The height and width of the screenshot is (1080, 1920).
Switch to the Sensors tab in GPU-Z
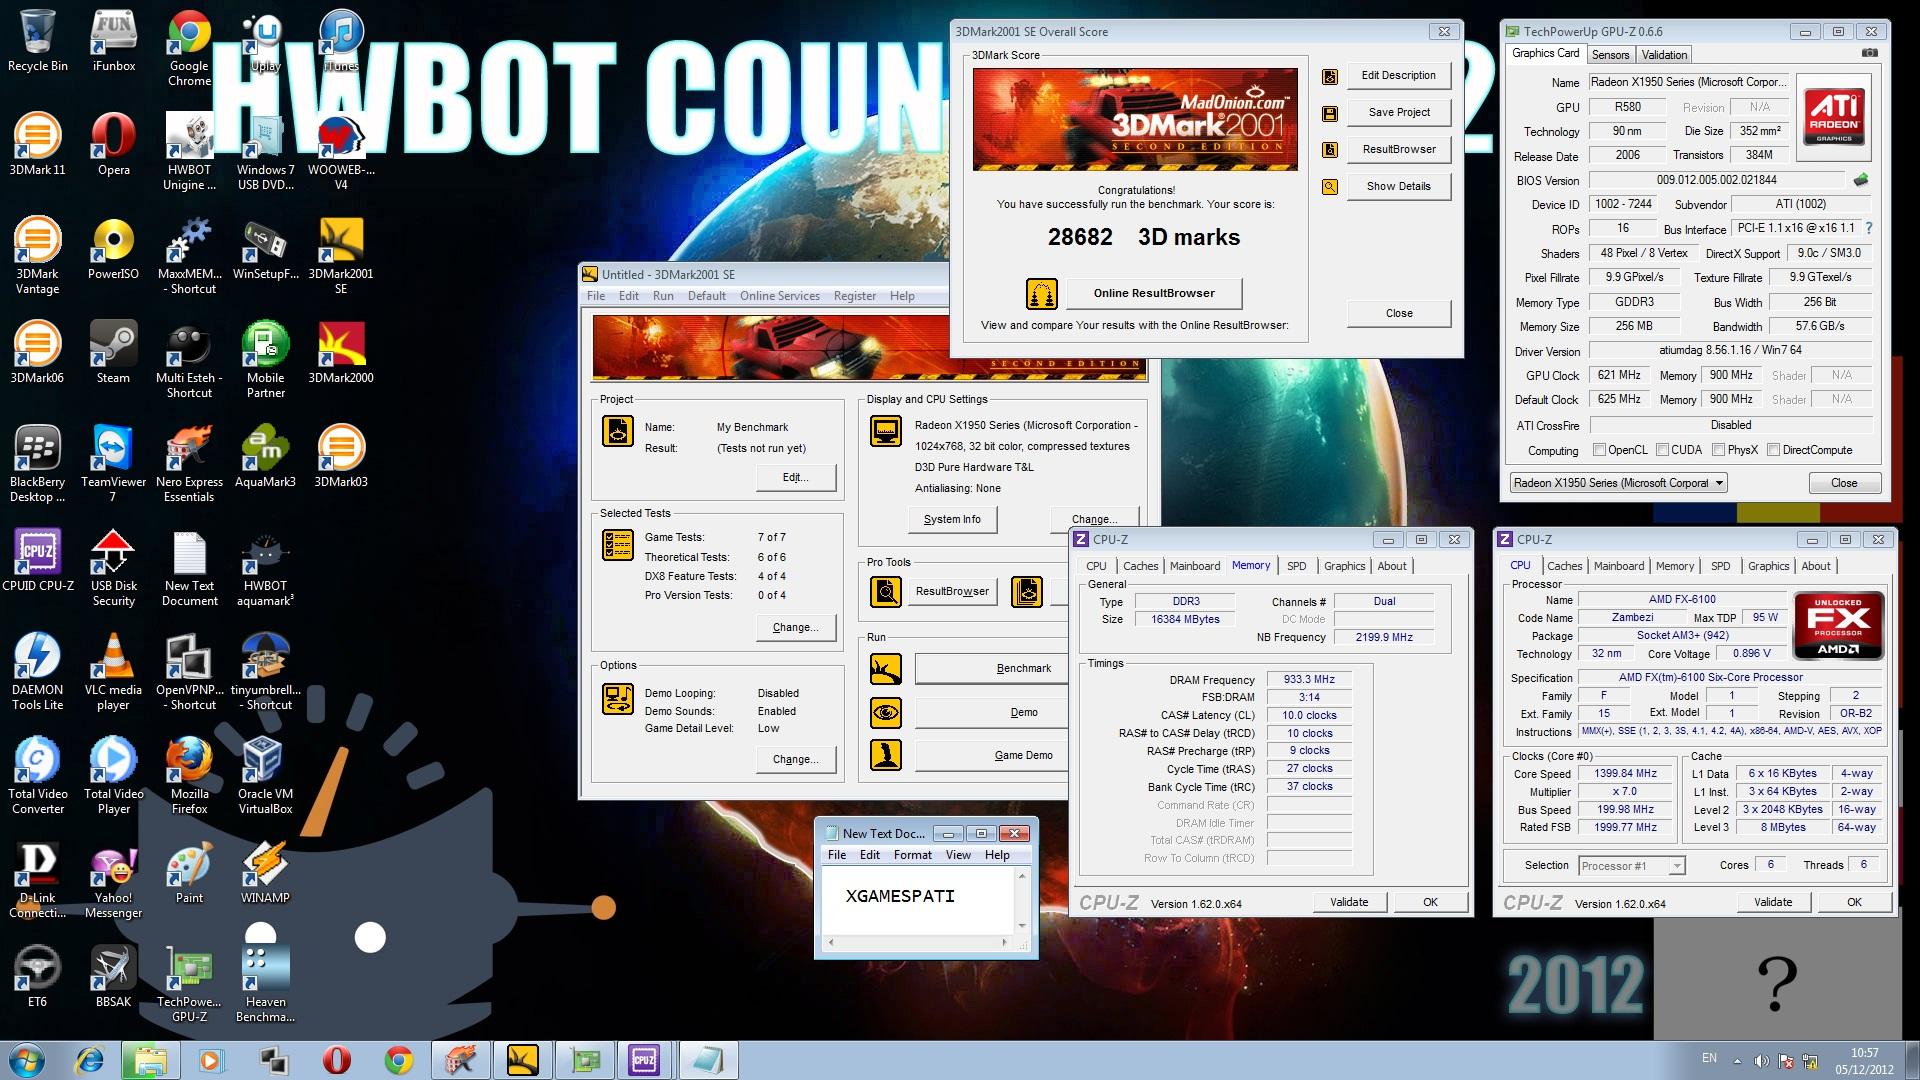pos(1610,55)
